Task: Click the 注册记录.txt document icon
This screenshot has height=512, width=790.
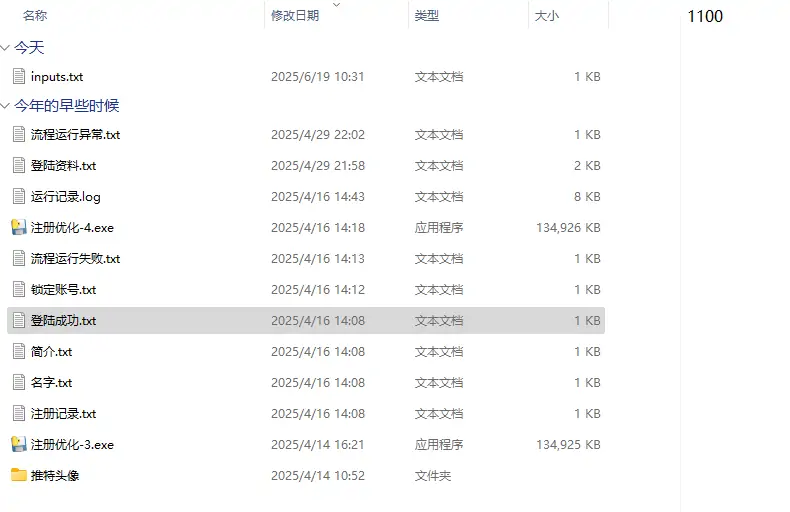Action: pyautogui.click(x=19, y=414)
